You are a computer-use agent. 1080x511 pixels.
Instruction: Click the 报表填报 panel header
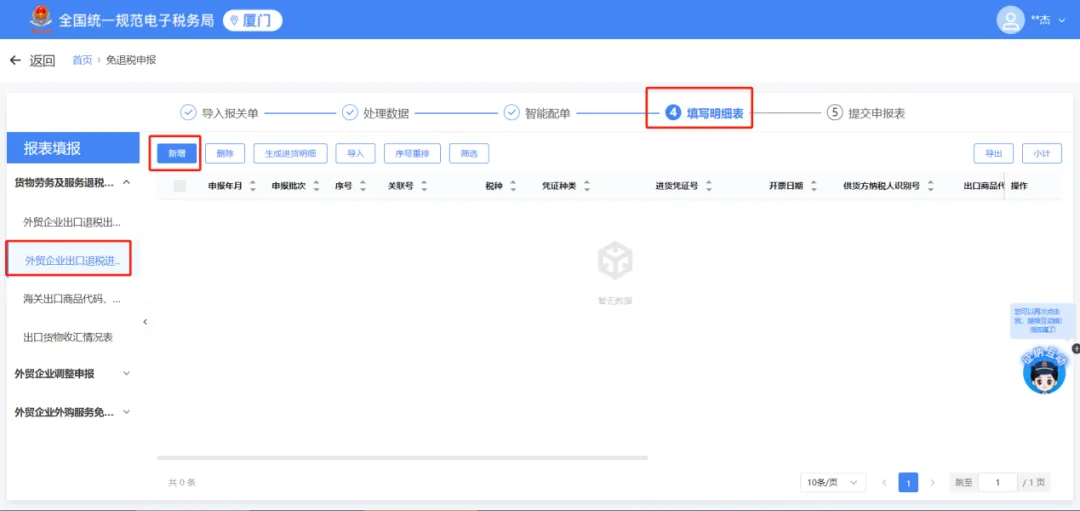[x=72, y=148]
